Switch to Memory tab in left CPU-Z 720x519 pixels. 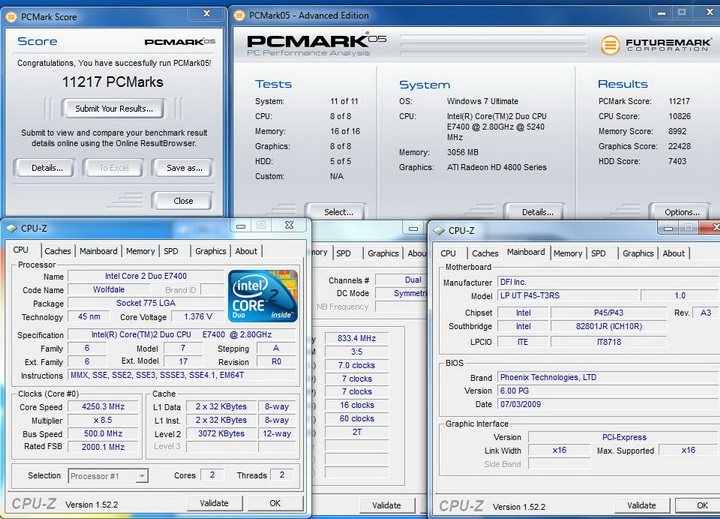click(141, 251)
